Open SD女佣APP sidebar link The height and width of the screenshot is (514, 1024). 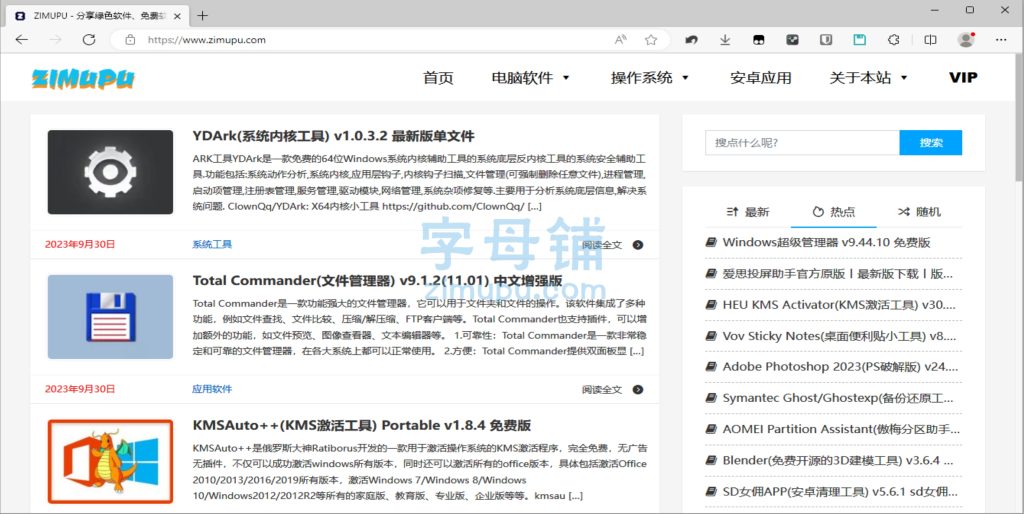pos(840,492)
